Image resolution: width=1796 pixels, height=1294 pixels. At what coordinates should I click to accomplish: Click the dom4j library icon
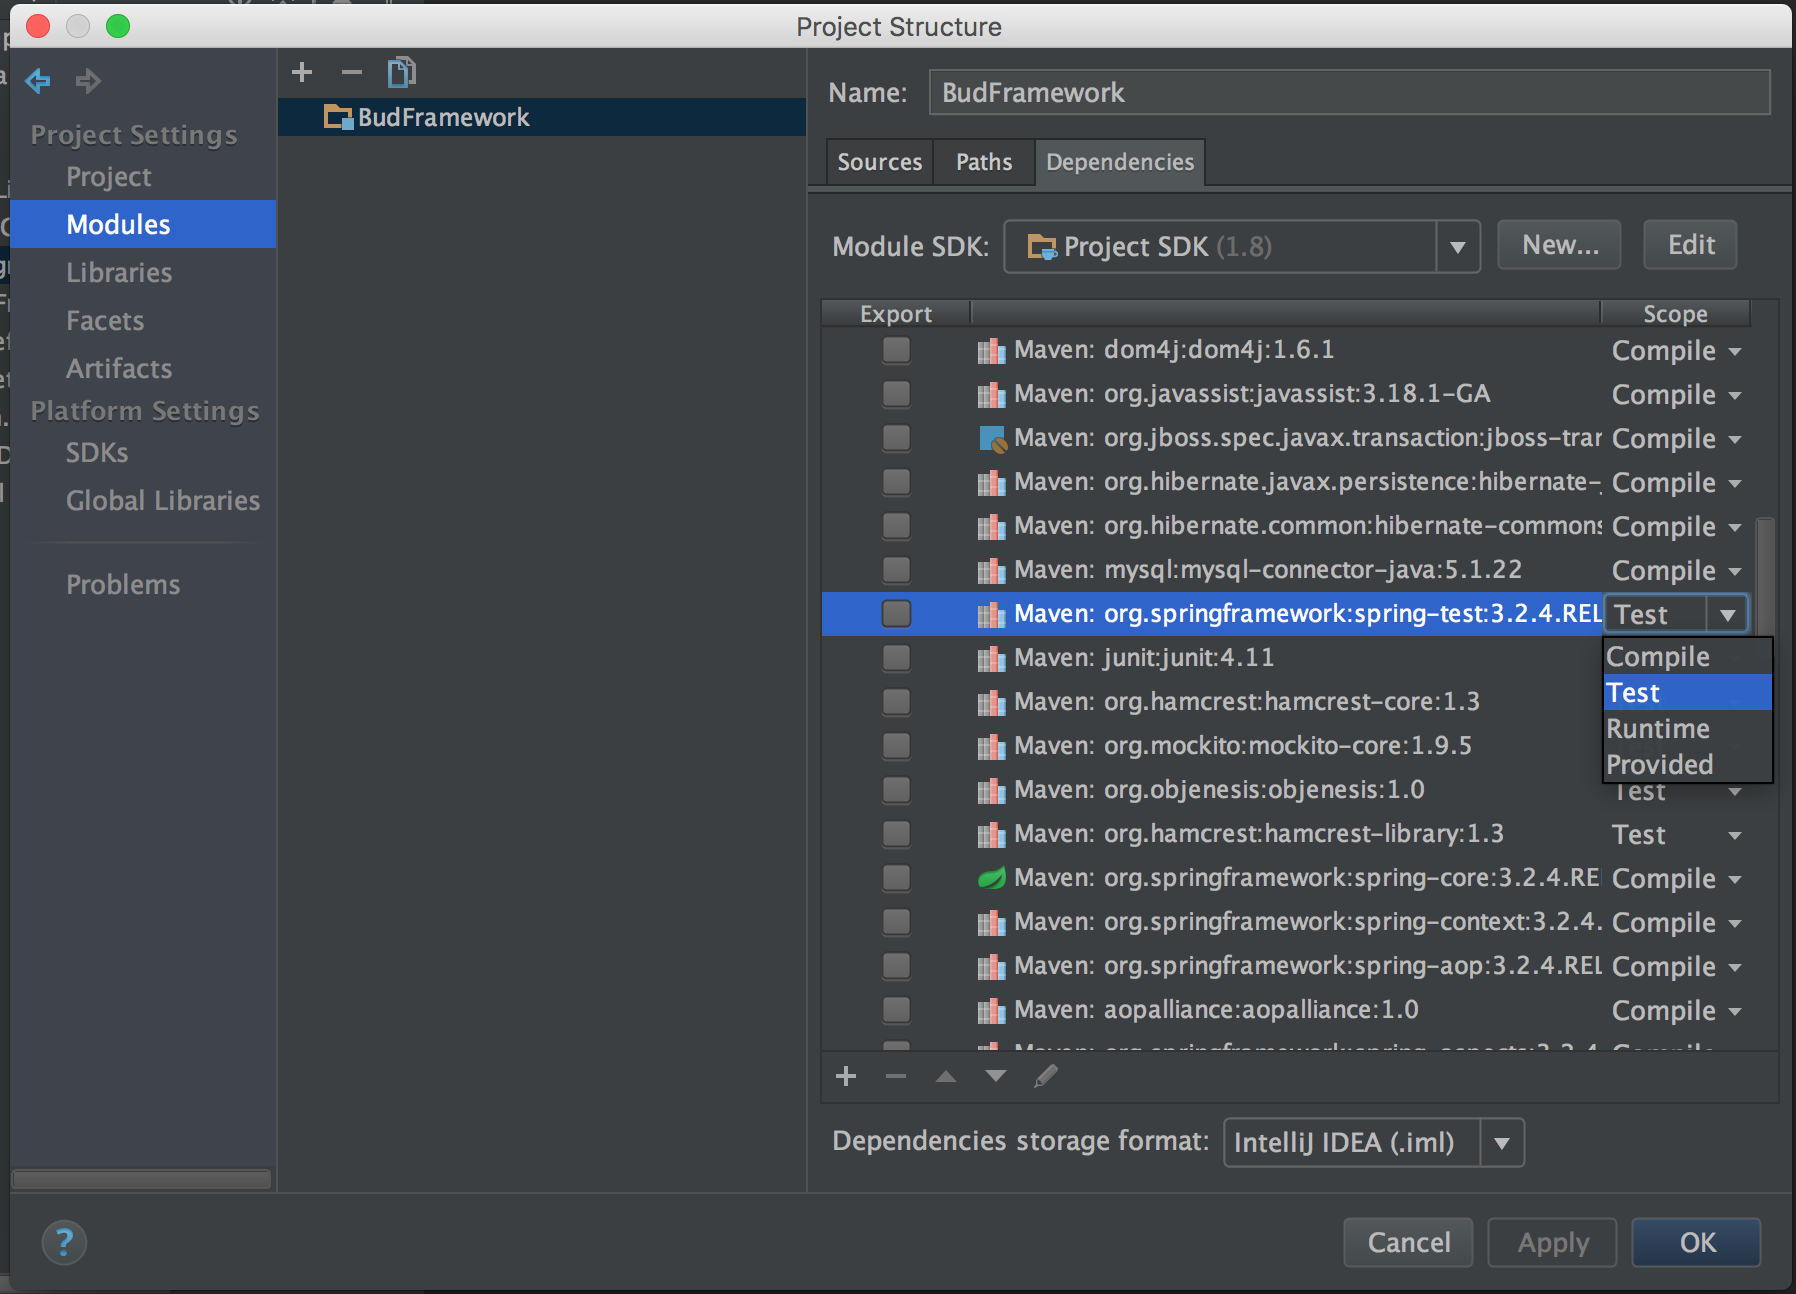991,350
